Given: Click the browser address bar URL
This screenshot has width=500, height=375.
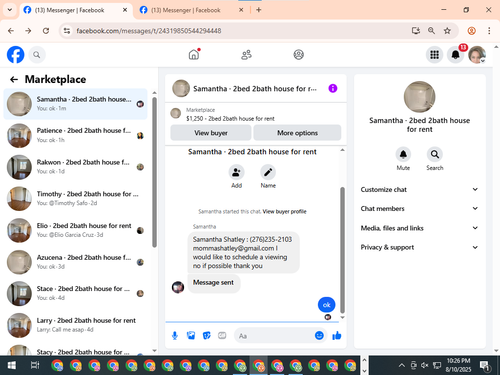Looking at the screenshot, I should [x=149, y=31].
